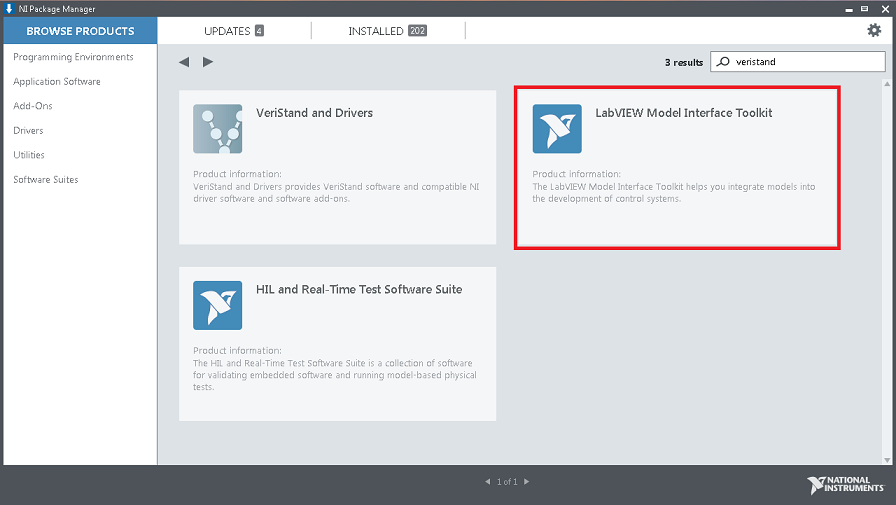Image resolution: width=896 pixels, height=505 pixels.
Task: Minimize the NI Package Manager window
Action: coord(849,9)
